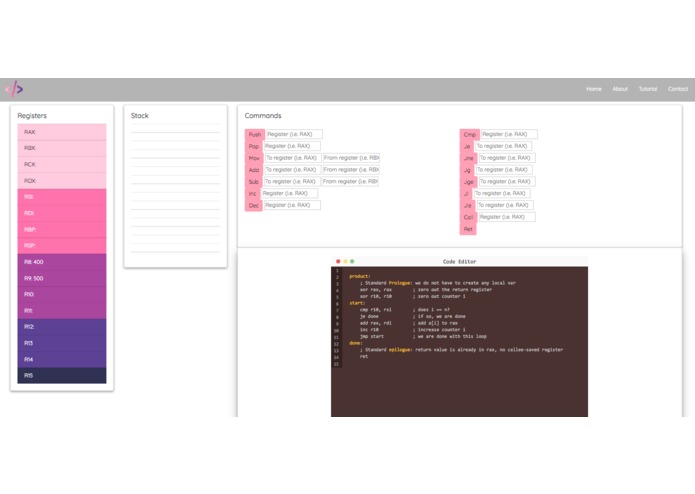Click the Jne command button
Screen dimensions: 695x494
point(469,158)
